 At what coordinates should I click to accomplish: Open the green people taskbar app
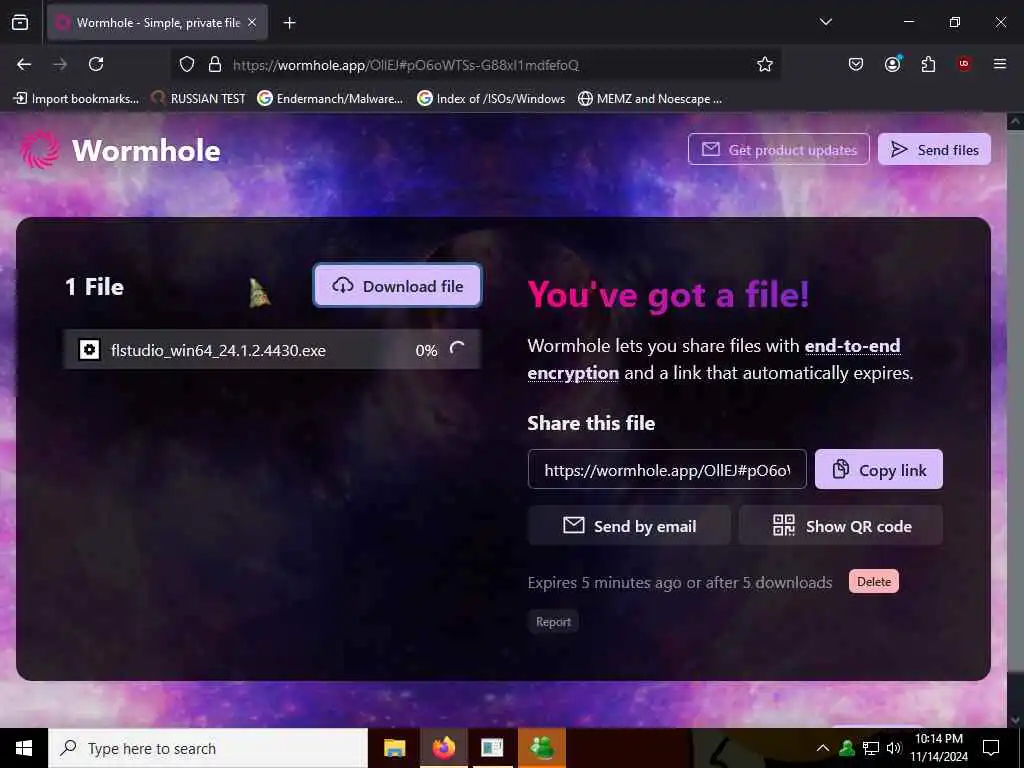541,748
